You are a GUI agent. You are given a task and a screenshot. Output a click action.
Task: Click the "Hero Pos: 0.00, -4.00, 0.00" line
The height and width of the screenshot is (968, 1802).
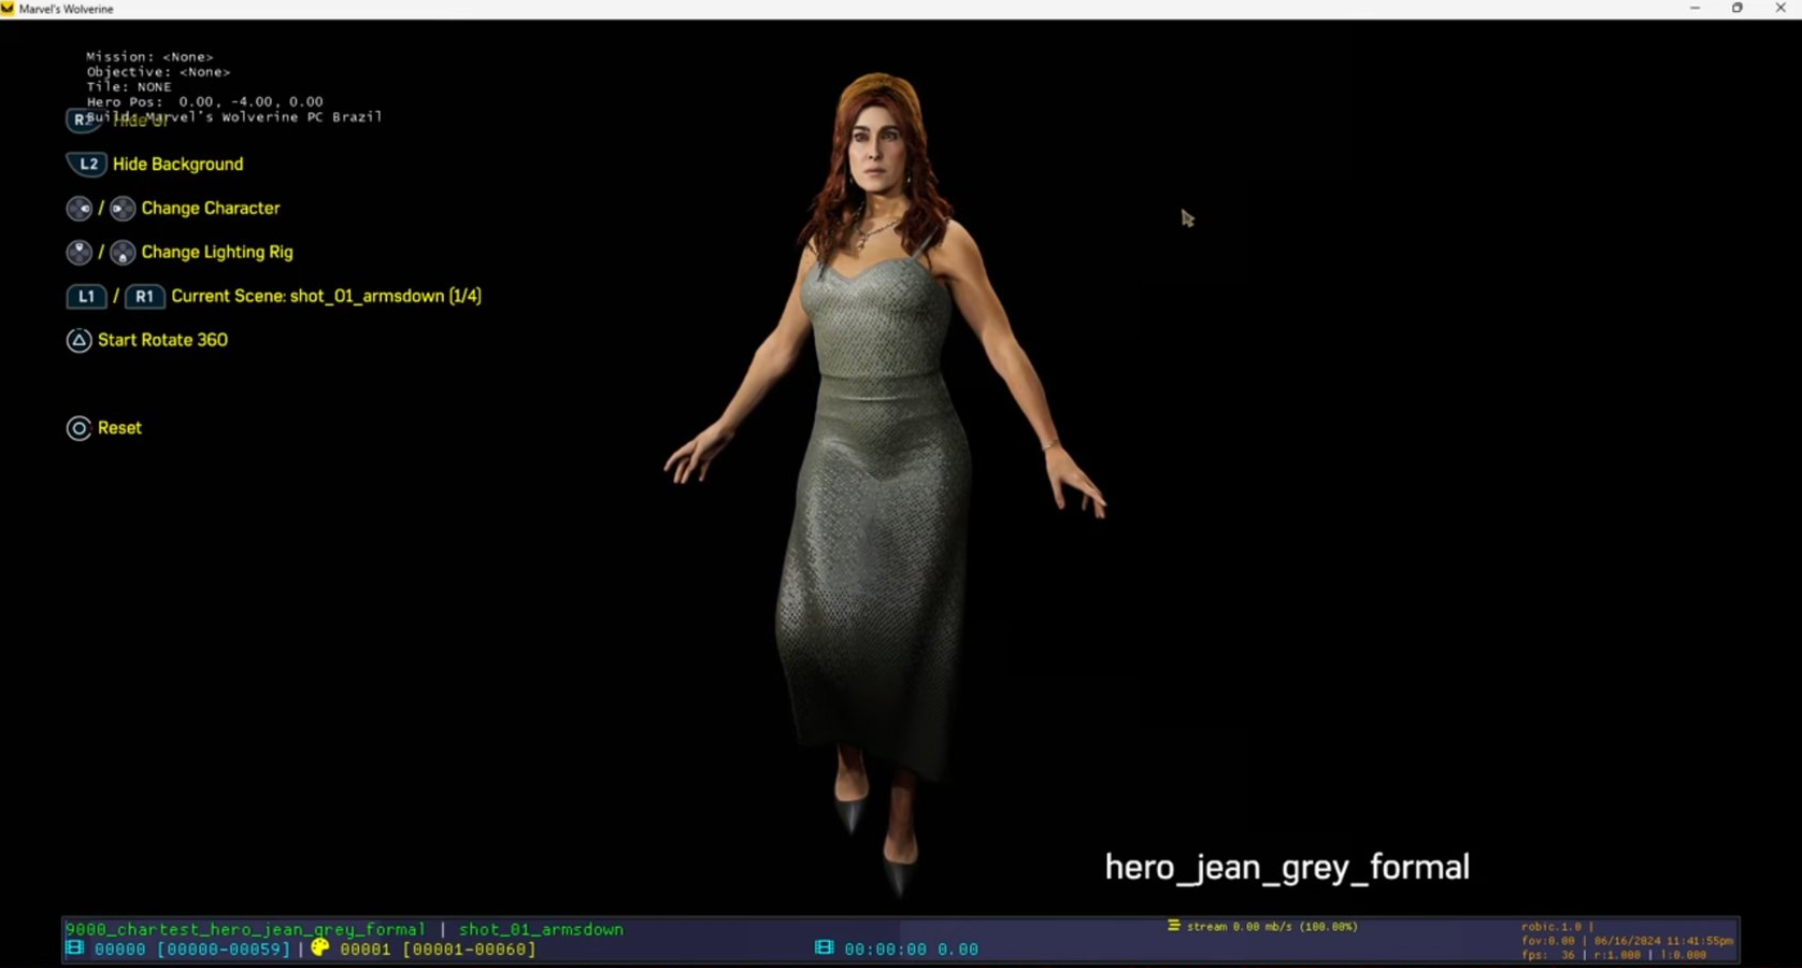[x=205, y=102]
